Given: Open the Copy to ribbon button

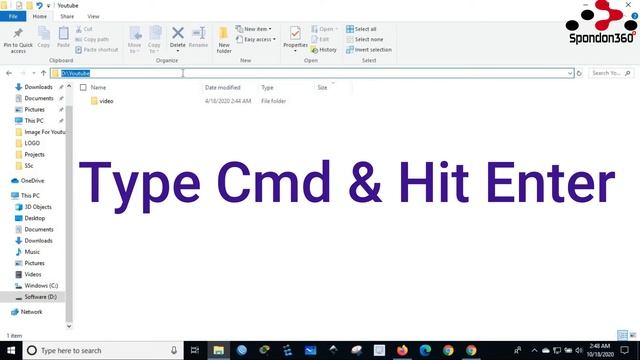Looking at the screenshot, I should pyautogui.click(x=154, y=40).
